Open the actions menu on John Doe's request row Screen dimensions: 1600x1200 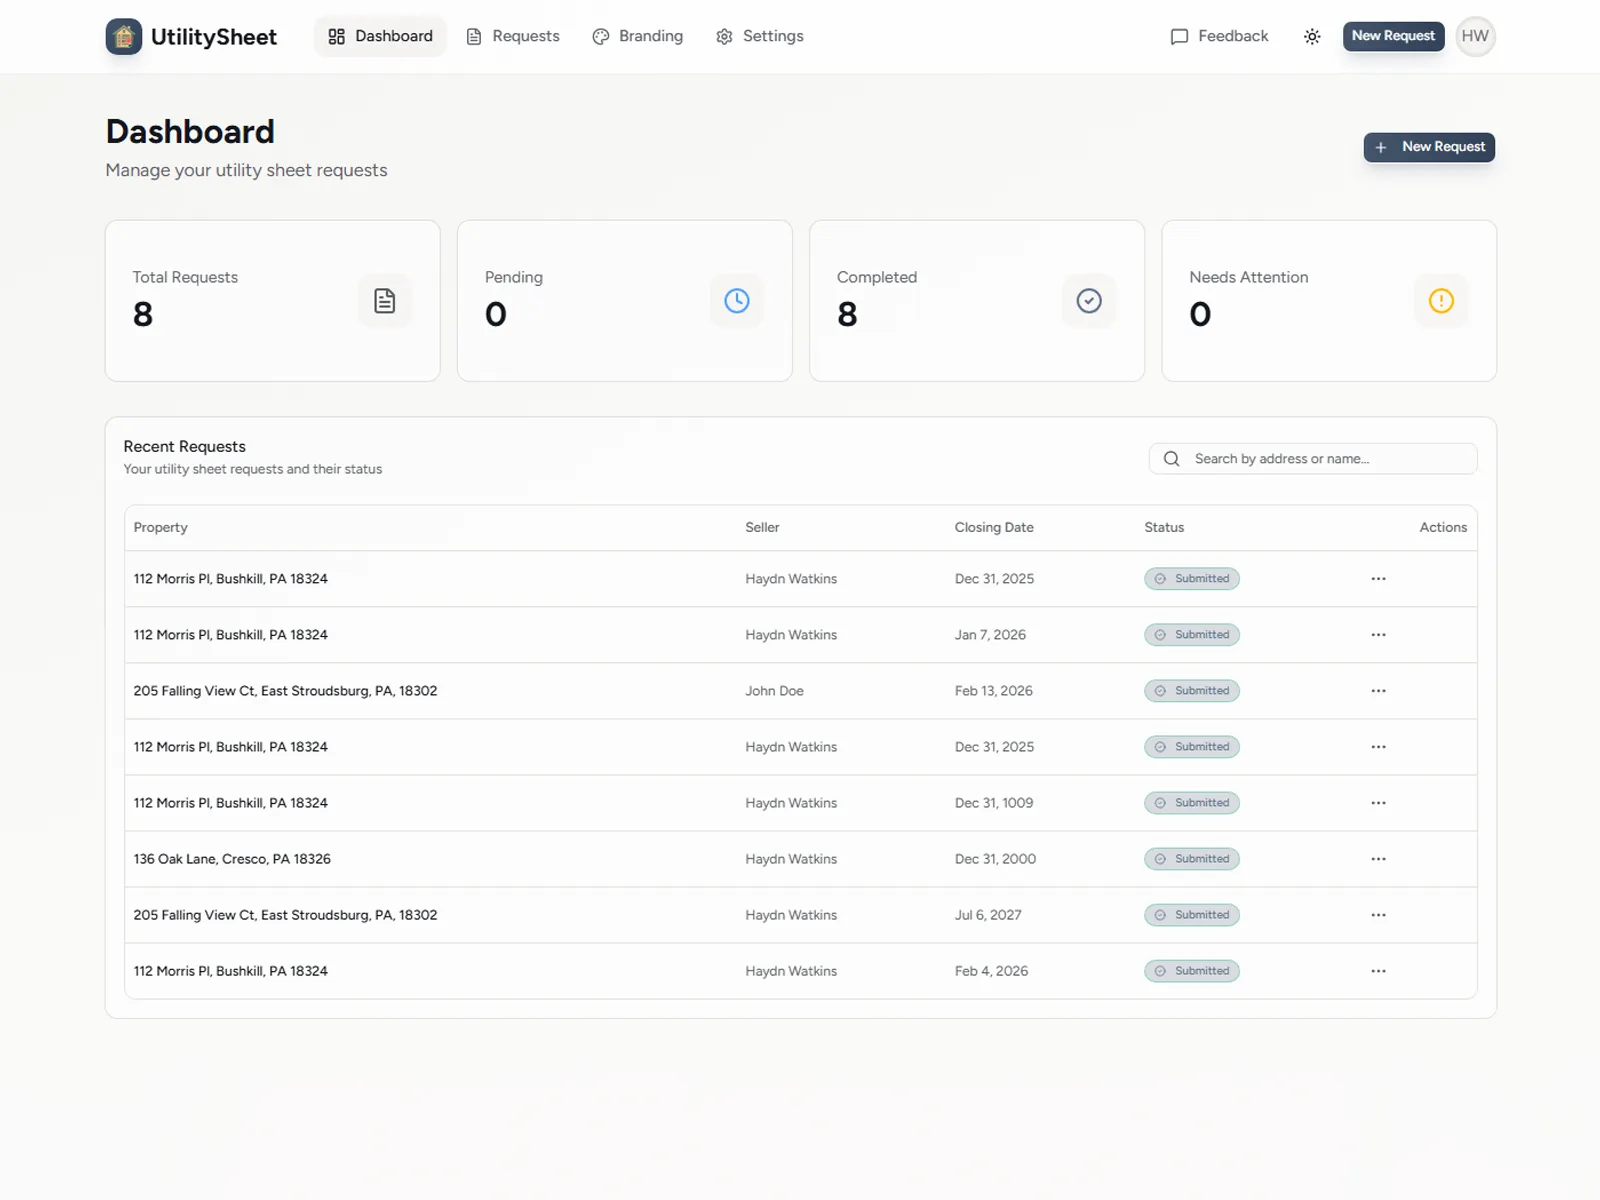1378,690
